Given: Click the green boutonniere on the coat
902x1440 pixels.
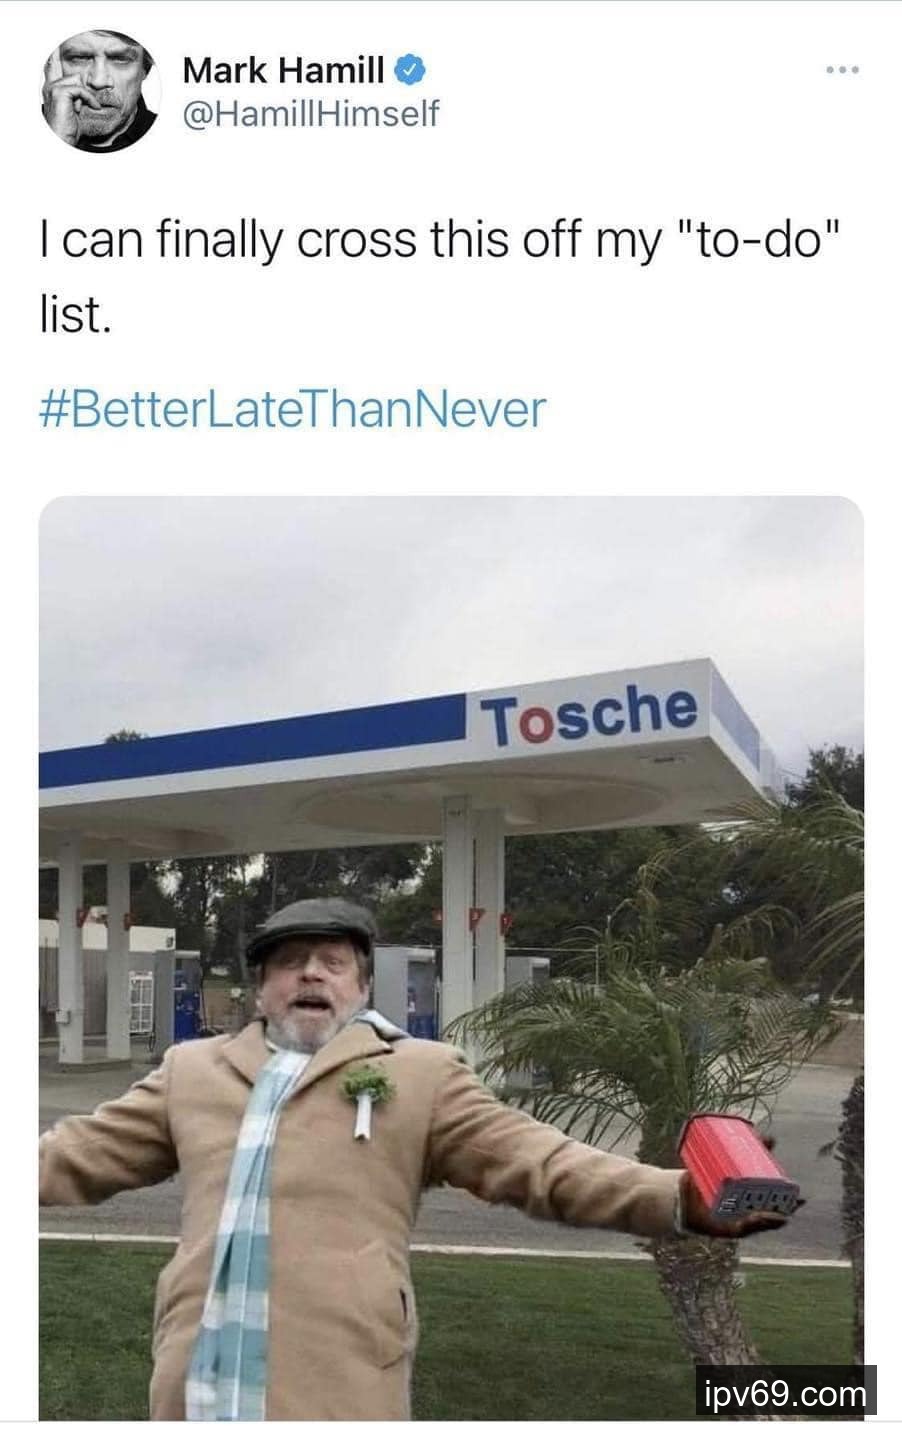Looking at the screenshot, I should coord(367,1096).
